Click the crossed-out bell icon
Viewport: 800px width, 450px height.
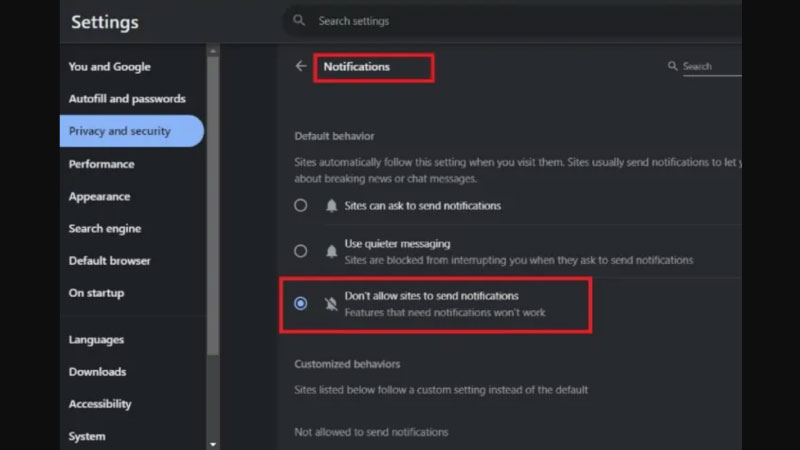pyautogui.click(x=331, y=304)
